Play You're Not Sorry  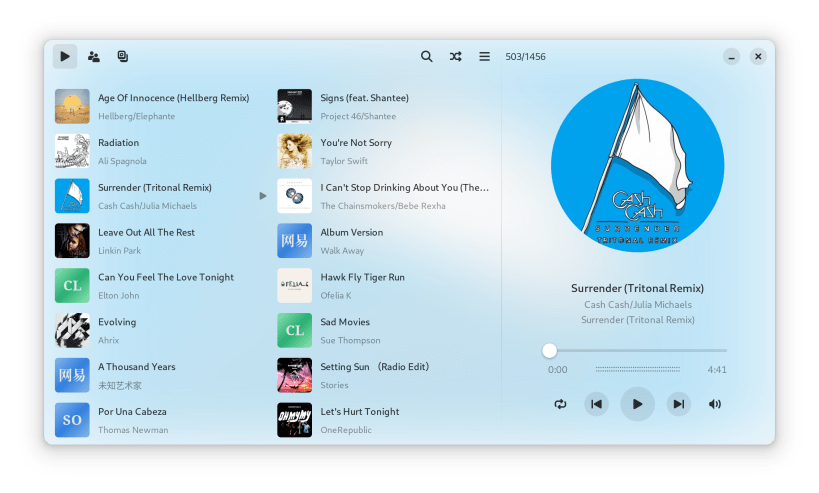click(x=383, y=151)
